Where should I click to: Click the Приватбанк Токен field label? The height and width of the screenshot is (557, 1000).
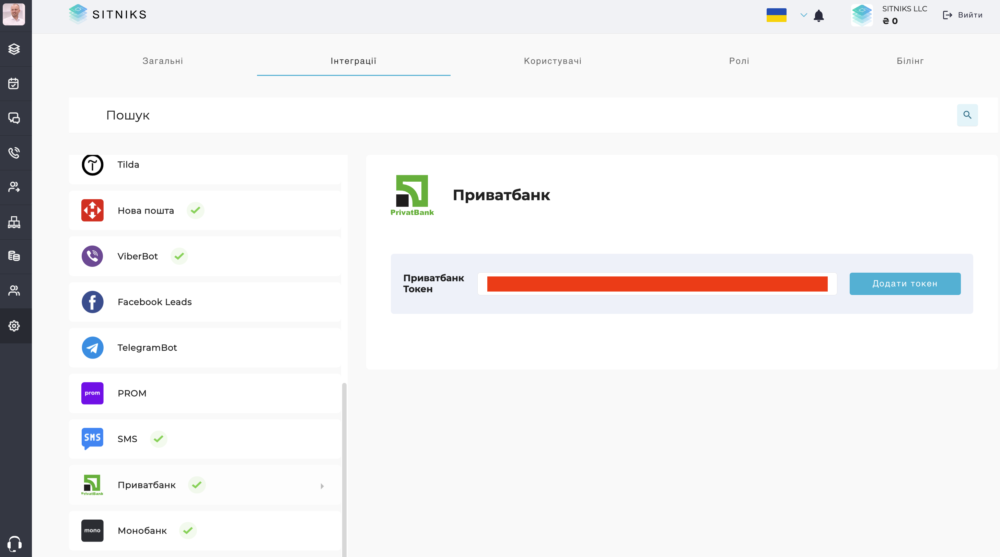click(434, 283)
